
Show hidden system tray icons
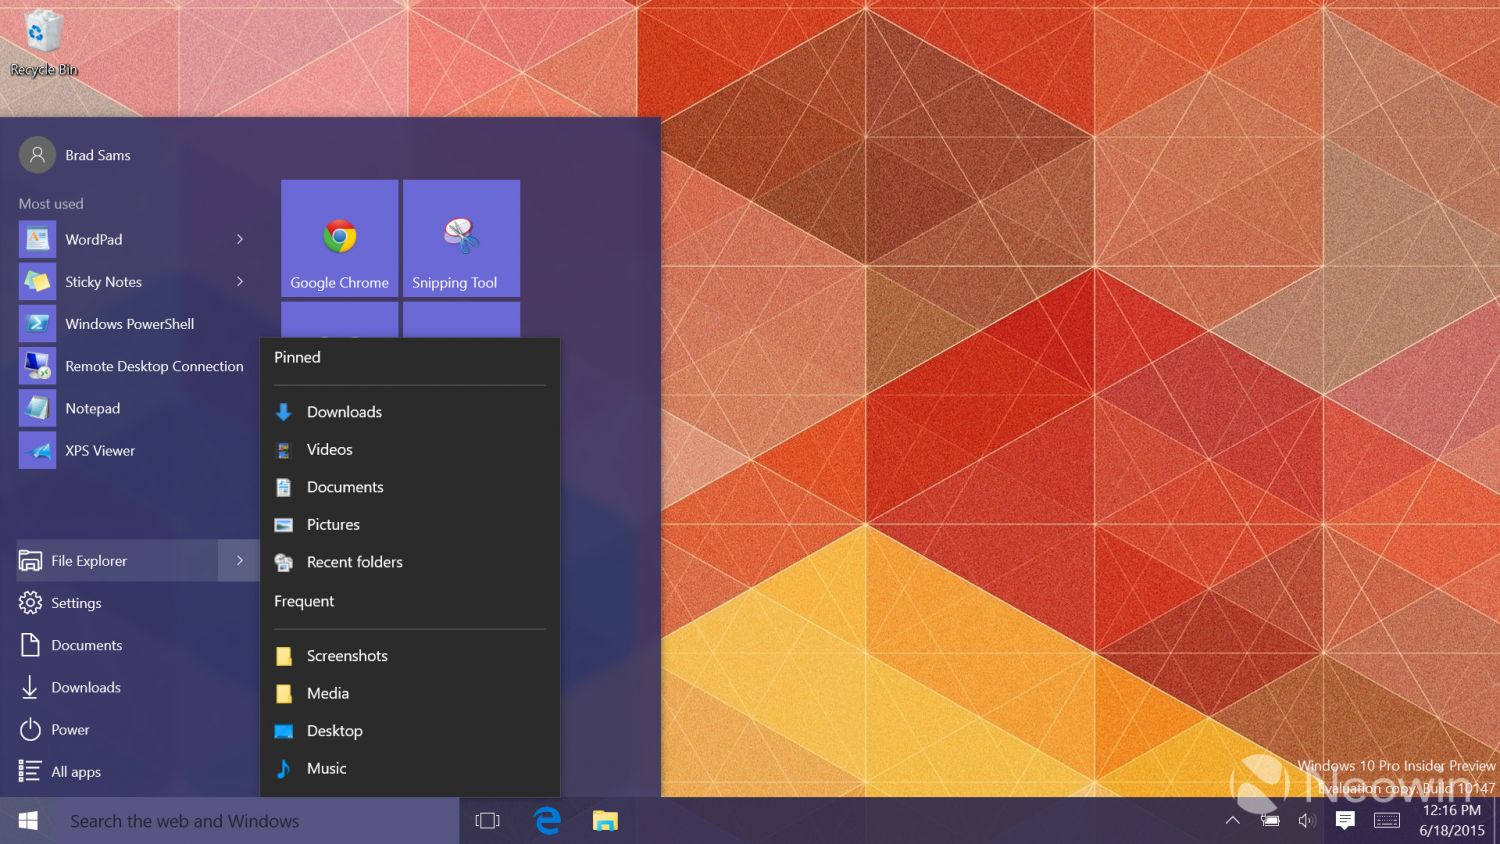point(1232,821)
